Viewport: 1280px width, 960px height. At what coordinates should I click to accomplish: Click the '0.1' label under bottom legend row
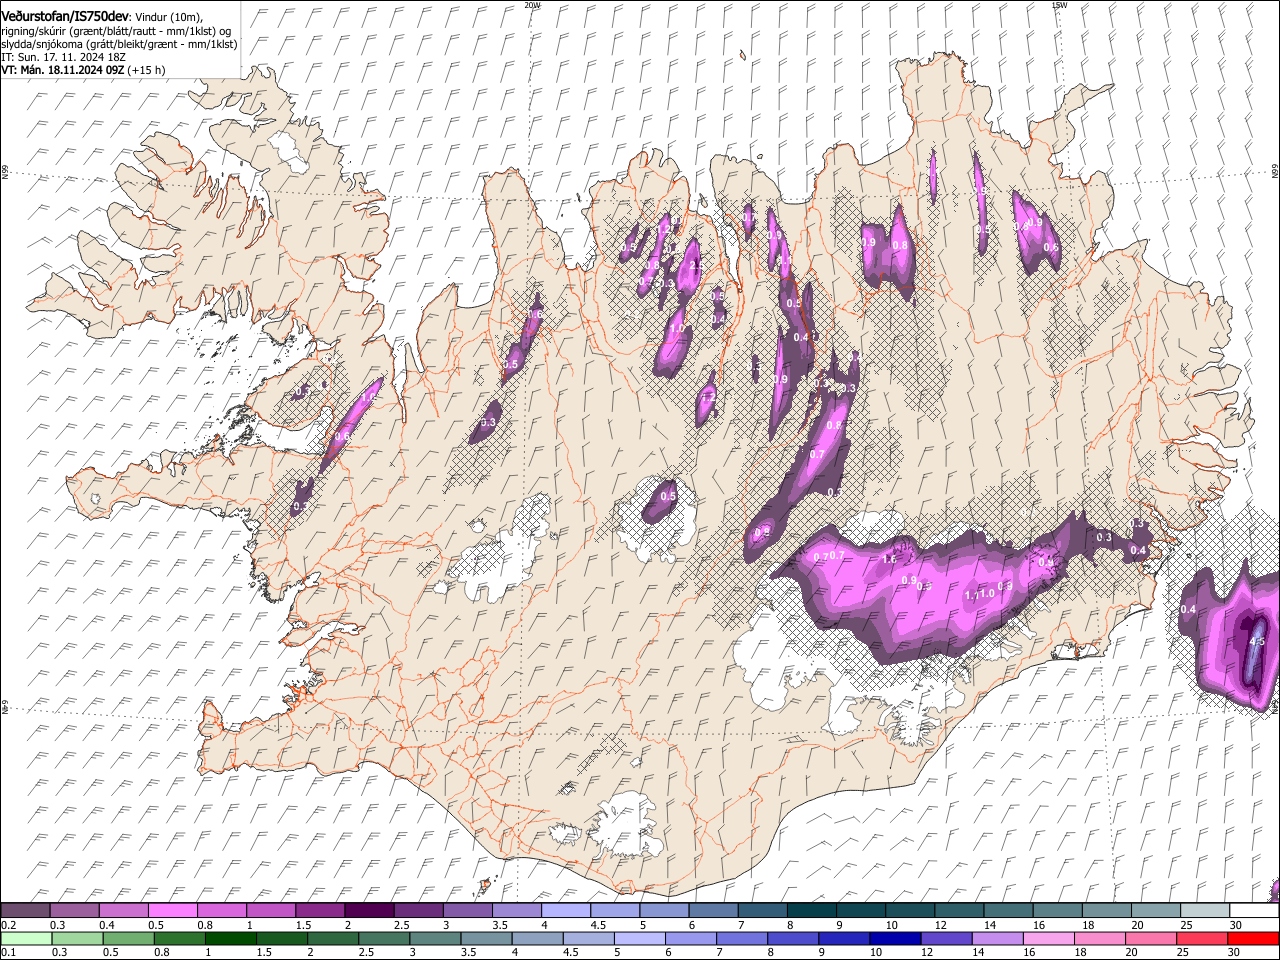point(7,952)
